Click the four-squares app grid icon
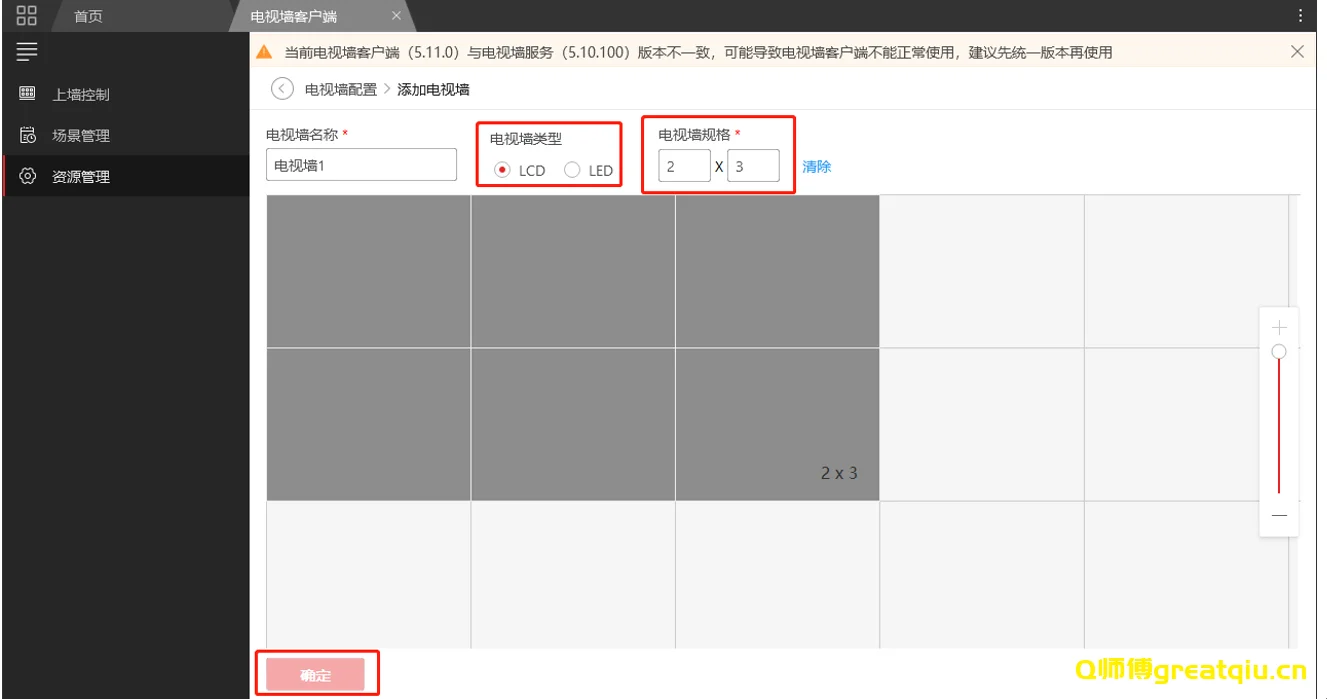 (27, 15)
